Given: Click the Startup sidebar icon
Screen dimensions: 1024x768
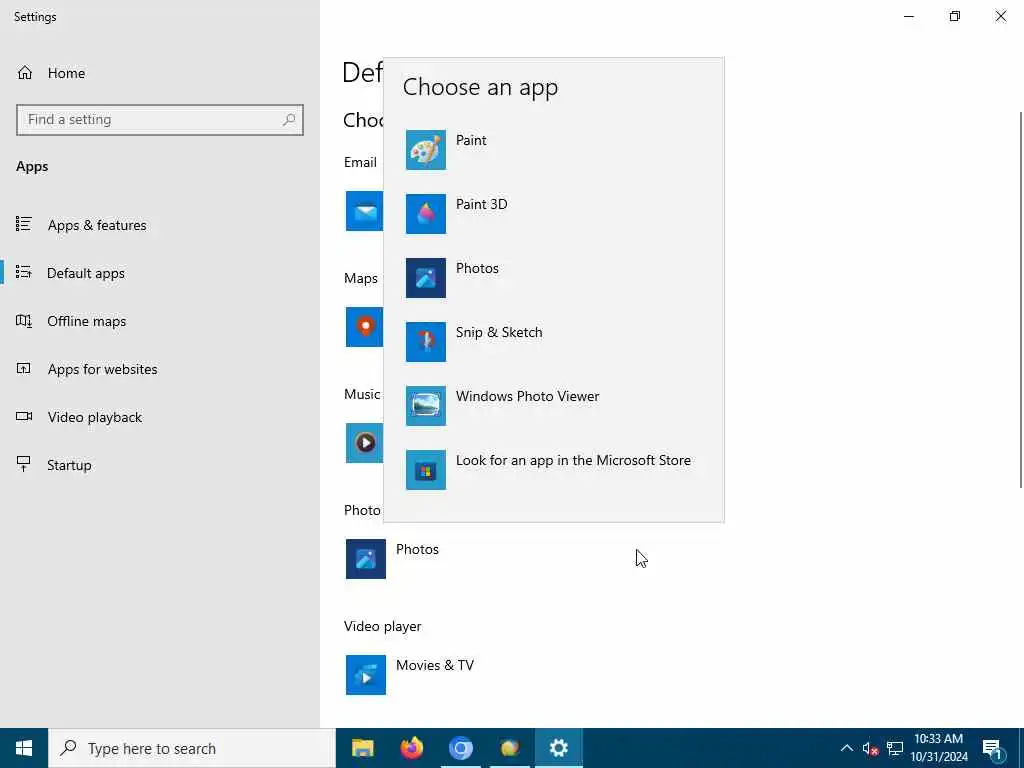Looking at the screenshot, I should pos(24,464).
